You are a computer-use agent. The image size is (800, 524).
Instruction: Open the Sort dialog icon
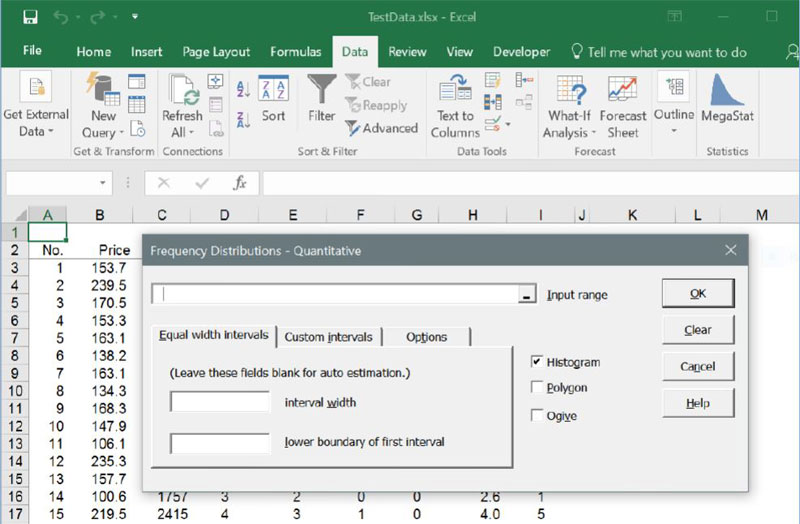[273, 88]
